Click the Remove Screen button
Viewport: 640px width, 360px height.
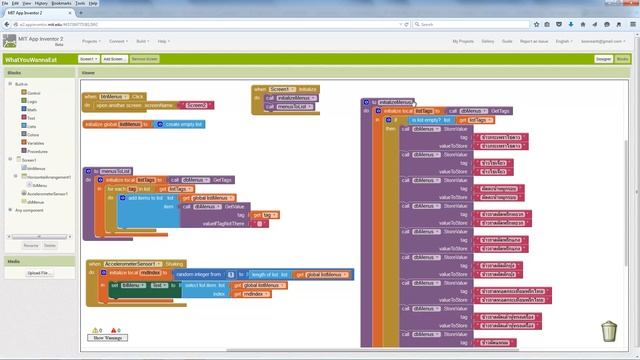(144, 59)
